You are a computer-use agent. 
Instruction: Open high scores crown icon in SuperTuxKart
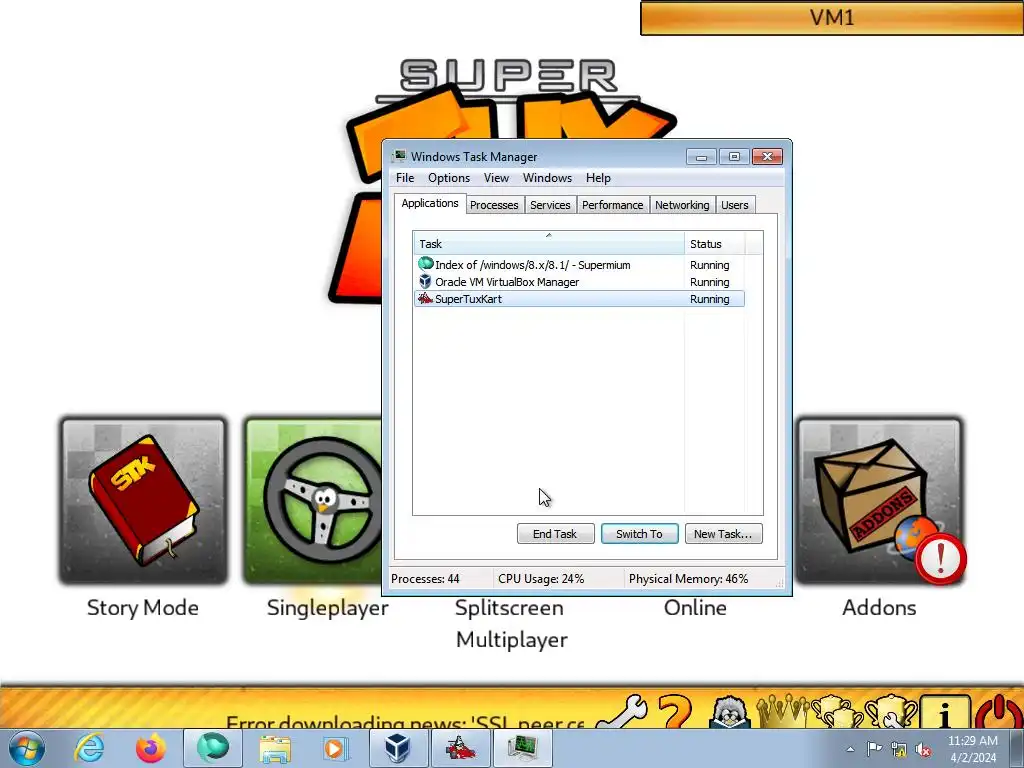pyautogui.click(x=781, y=711)
